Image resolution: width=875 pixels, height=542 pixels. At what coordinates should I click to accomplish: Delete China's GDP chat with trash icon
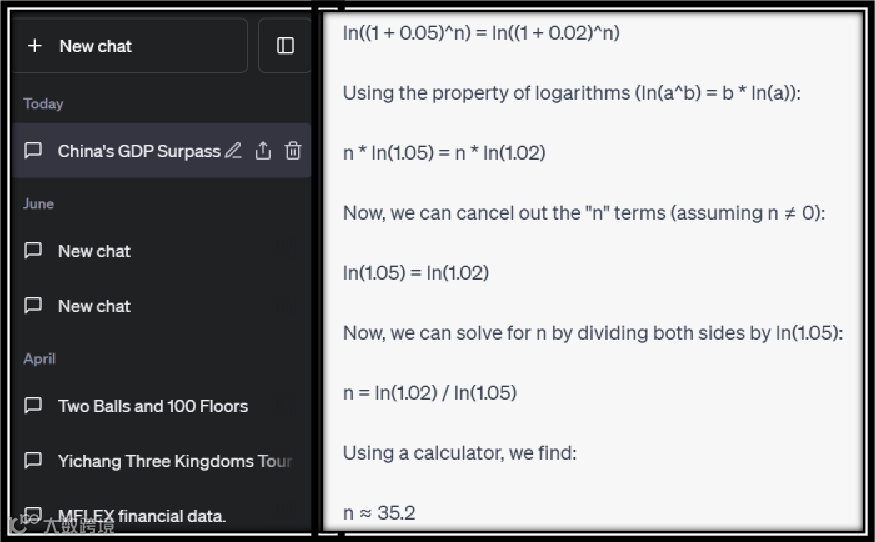[293, 151]
